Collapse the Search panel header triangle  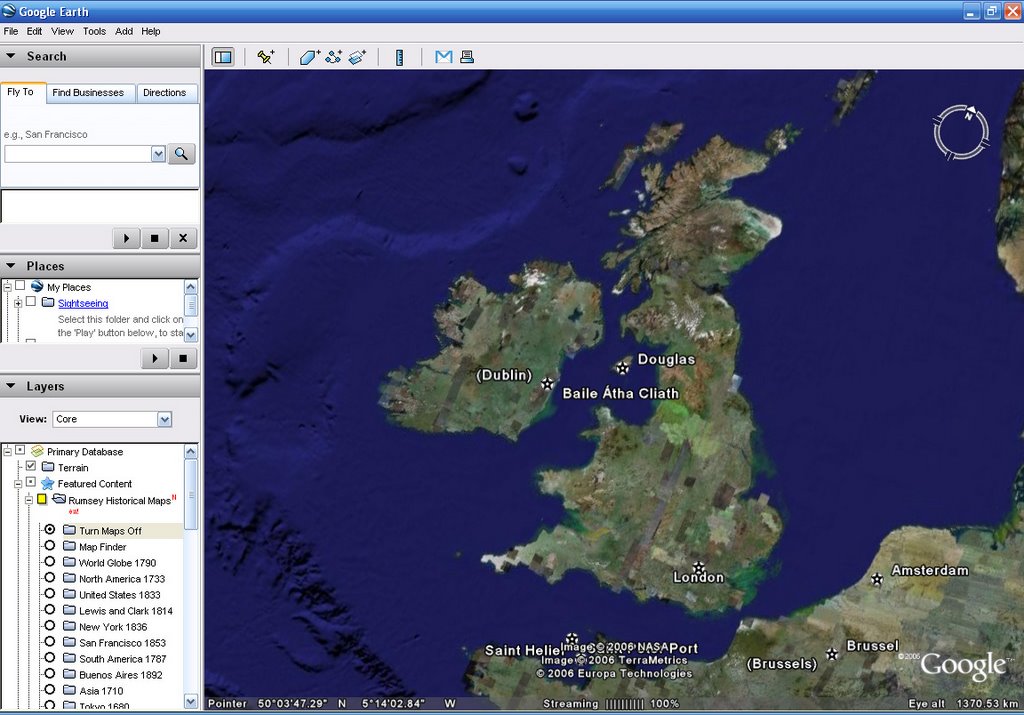pos(11,56)
